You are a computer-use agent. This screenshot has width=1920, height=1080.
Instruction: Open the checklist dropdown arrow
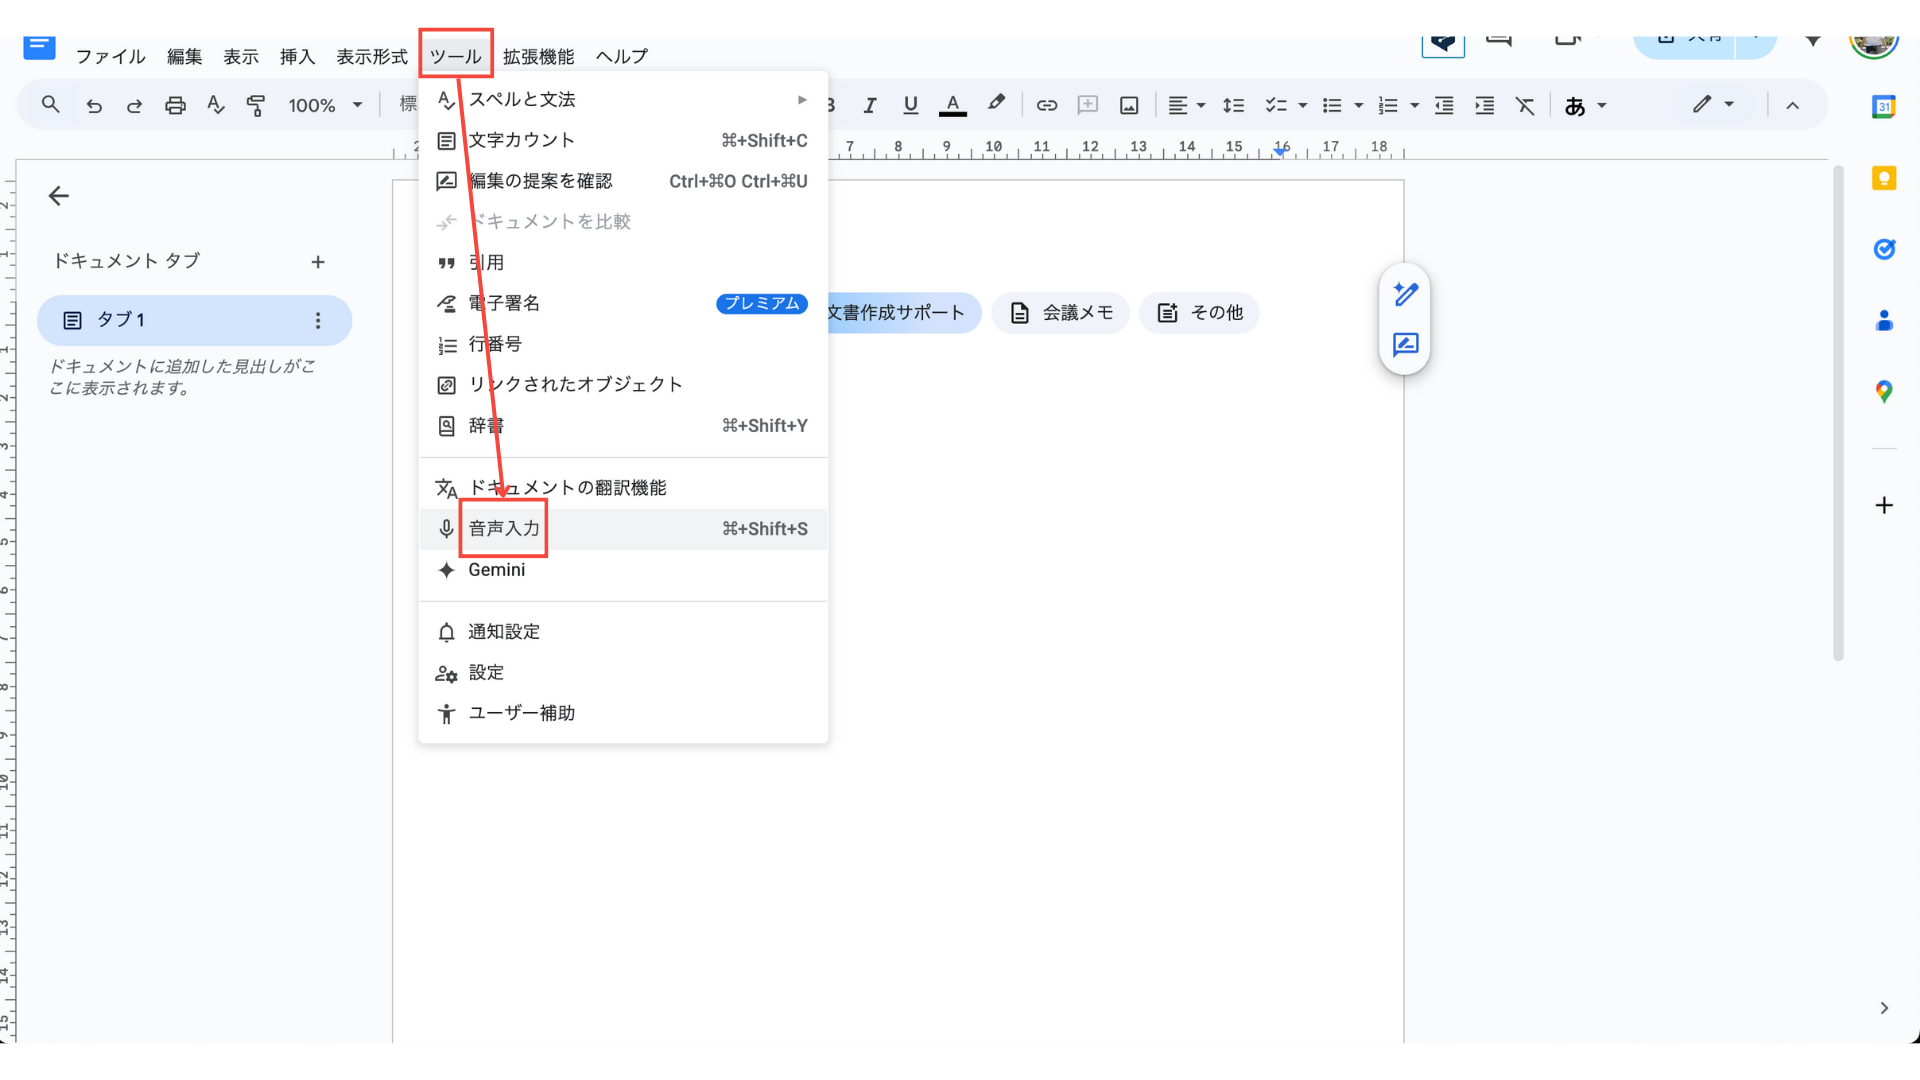[x=1302, y=105]
